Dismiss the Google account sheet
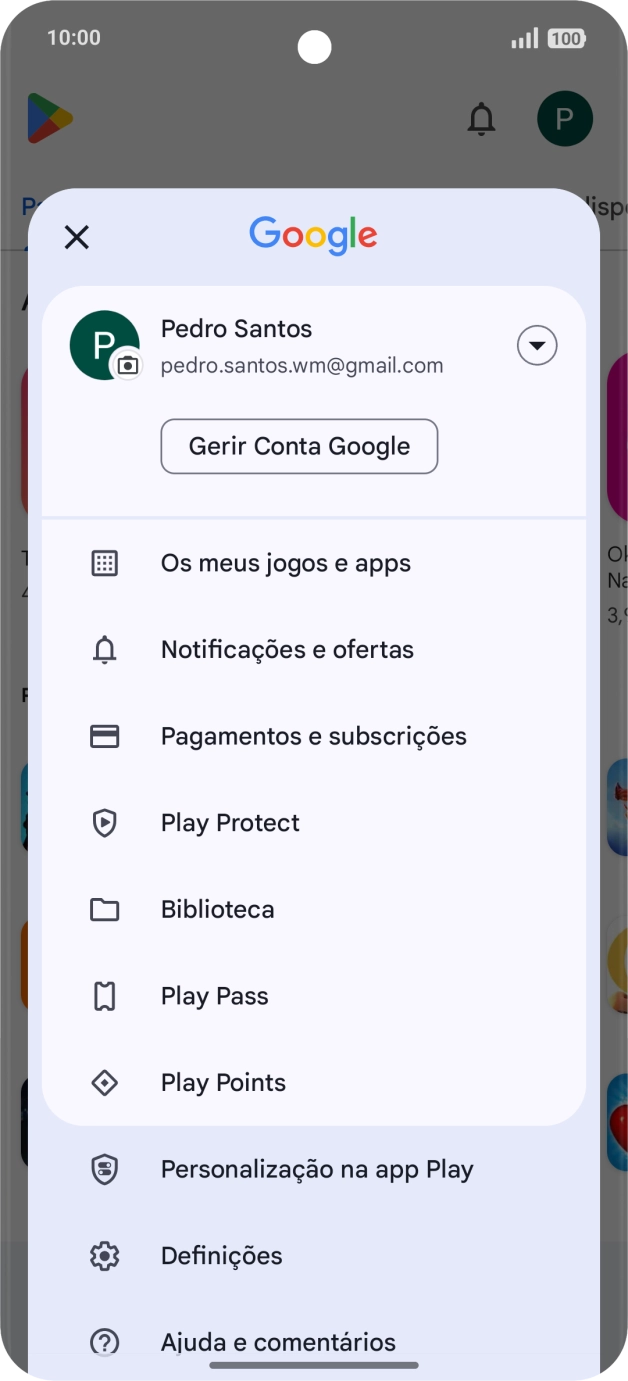The image size is (628, 1381). (x=77, y=237)
